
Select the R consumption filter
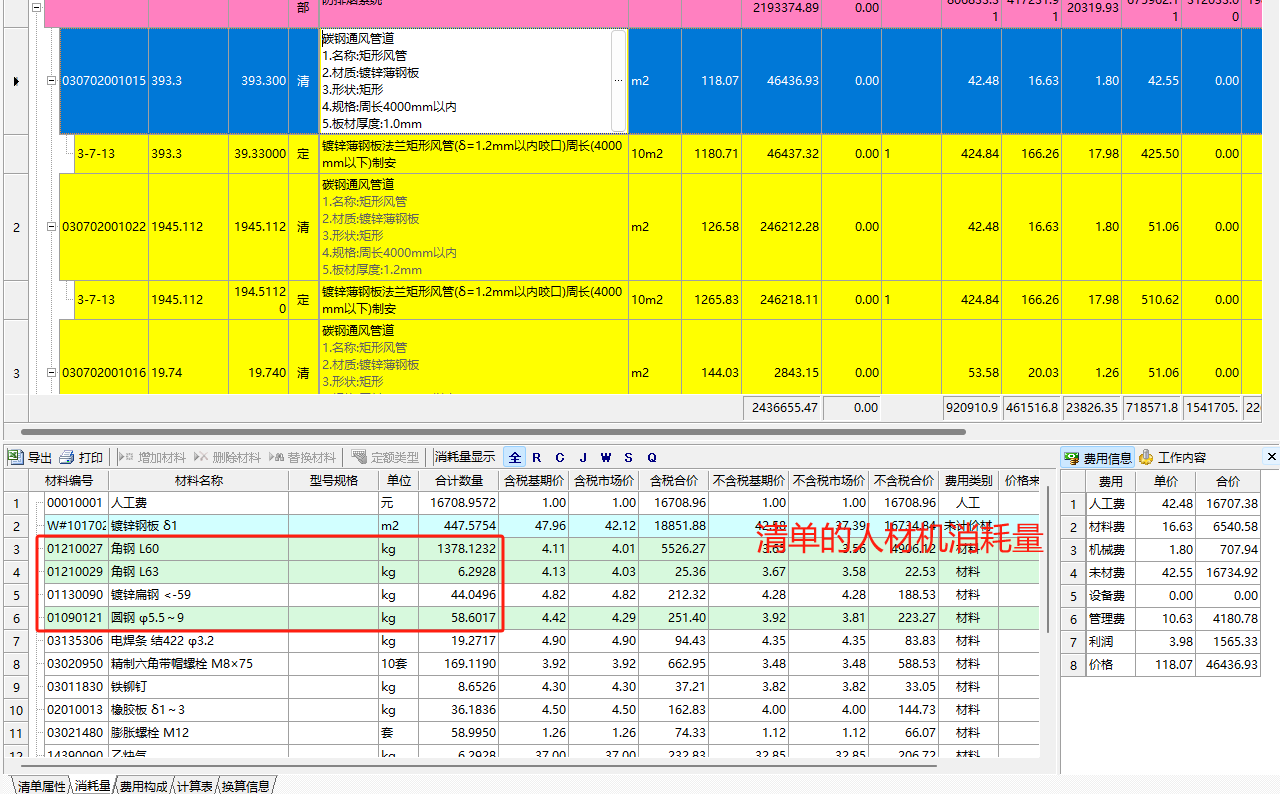[x=537, y=457]
